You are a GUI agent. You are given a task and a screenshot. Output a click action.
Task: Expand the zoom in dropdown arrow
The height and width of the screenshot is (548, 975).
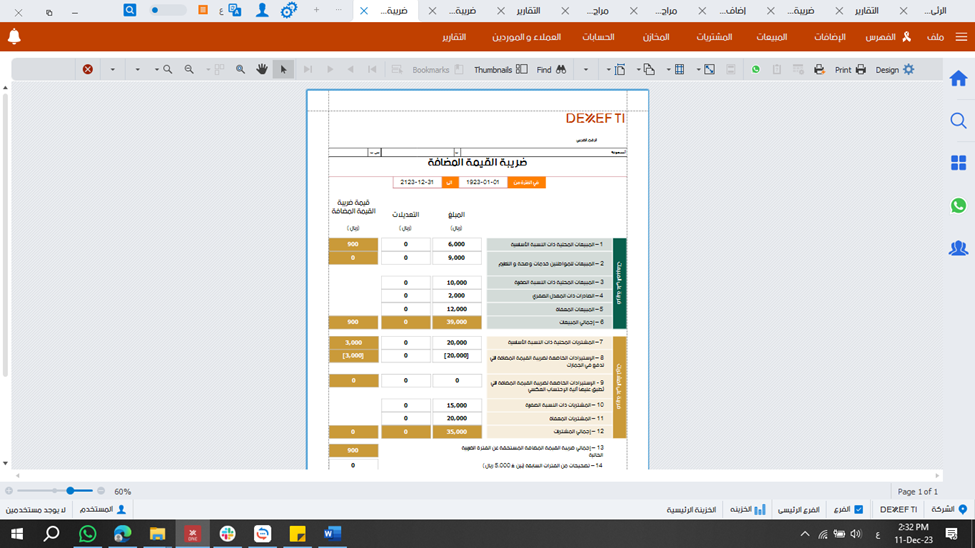point(156,70)
